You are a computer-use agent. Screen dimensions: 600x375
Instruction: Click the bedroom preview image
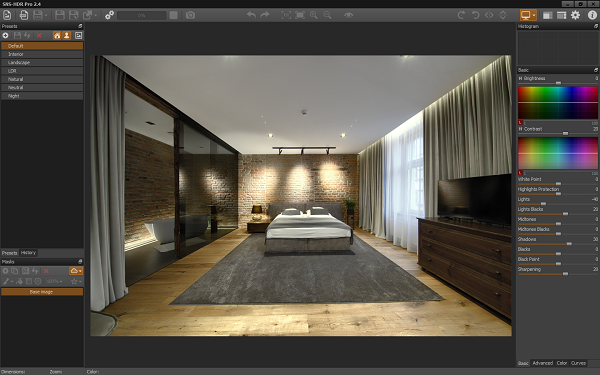pos(301,196)
